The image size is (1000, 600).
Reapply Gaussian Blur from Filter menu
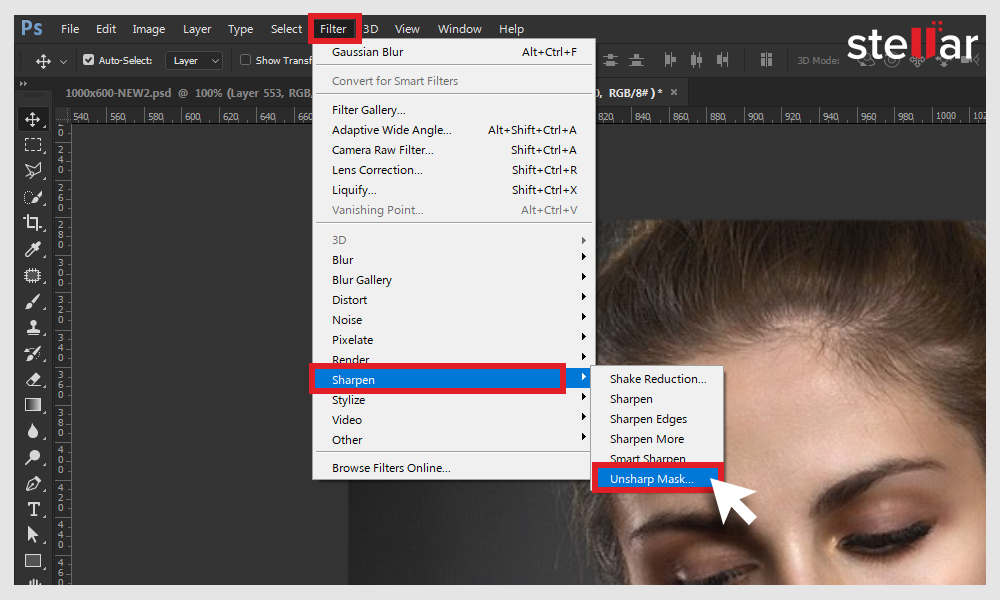(x=453, y=52)
